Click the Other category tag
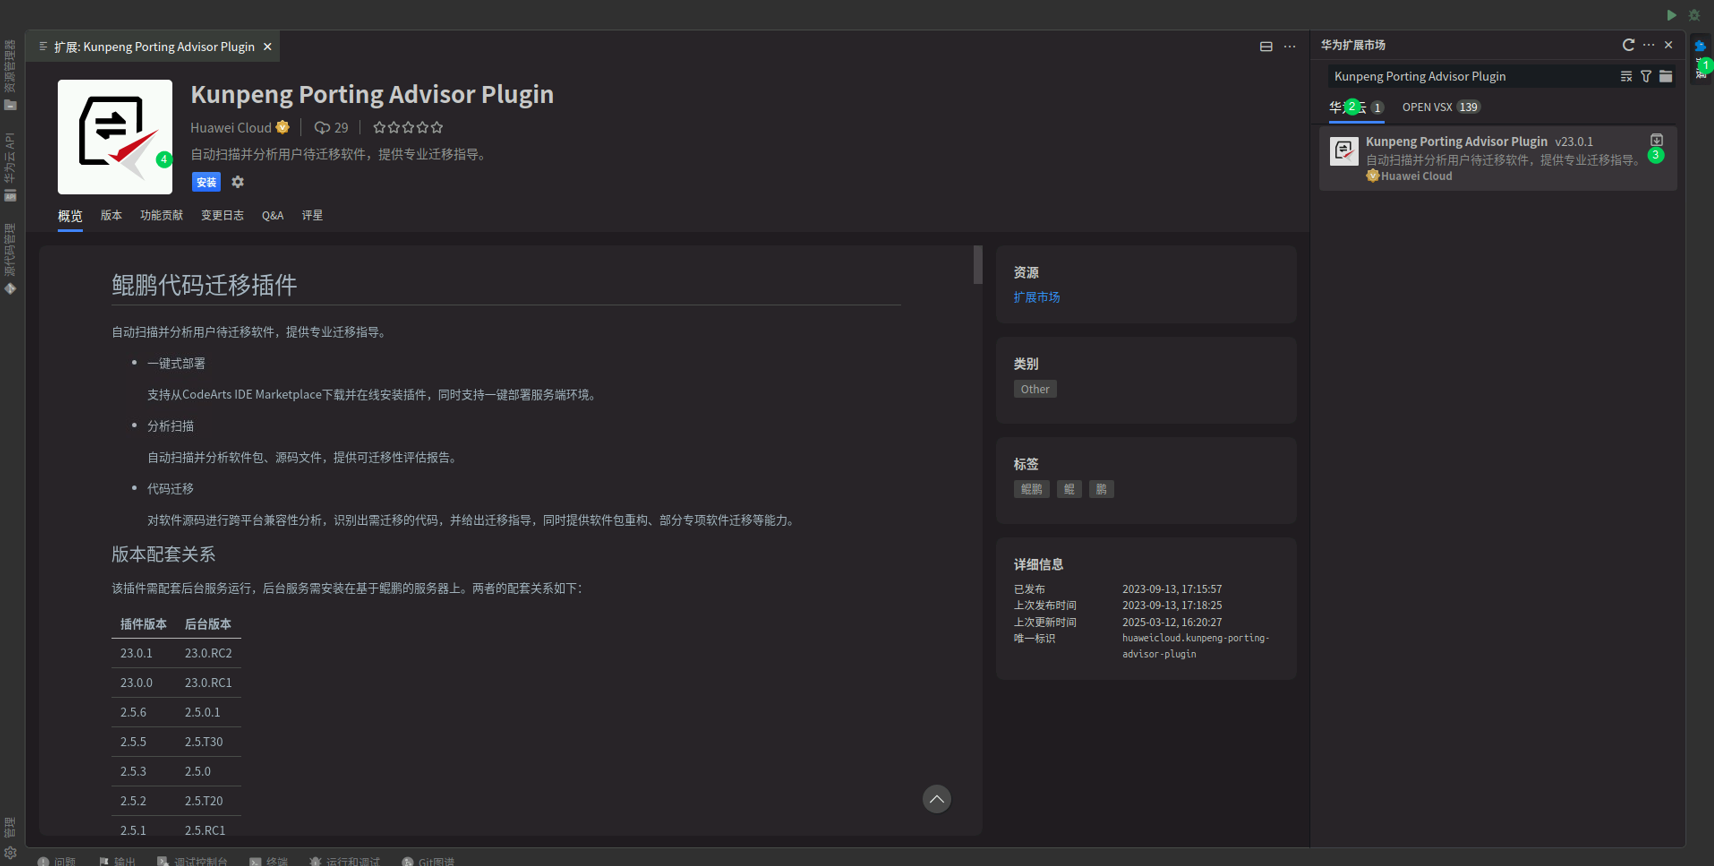Image resolution: width=1714 pixels, height=866 pixels. coord(1035,390)
